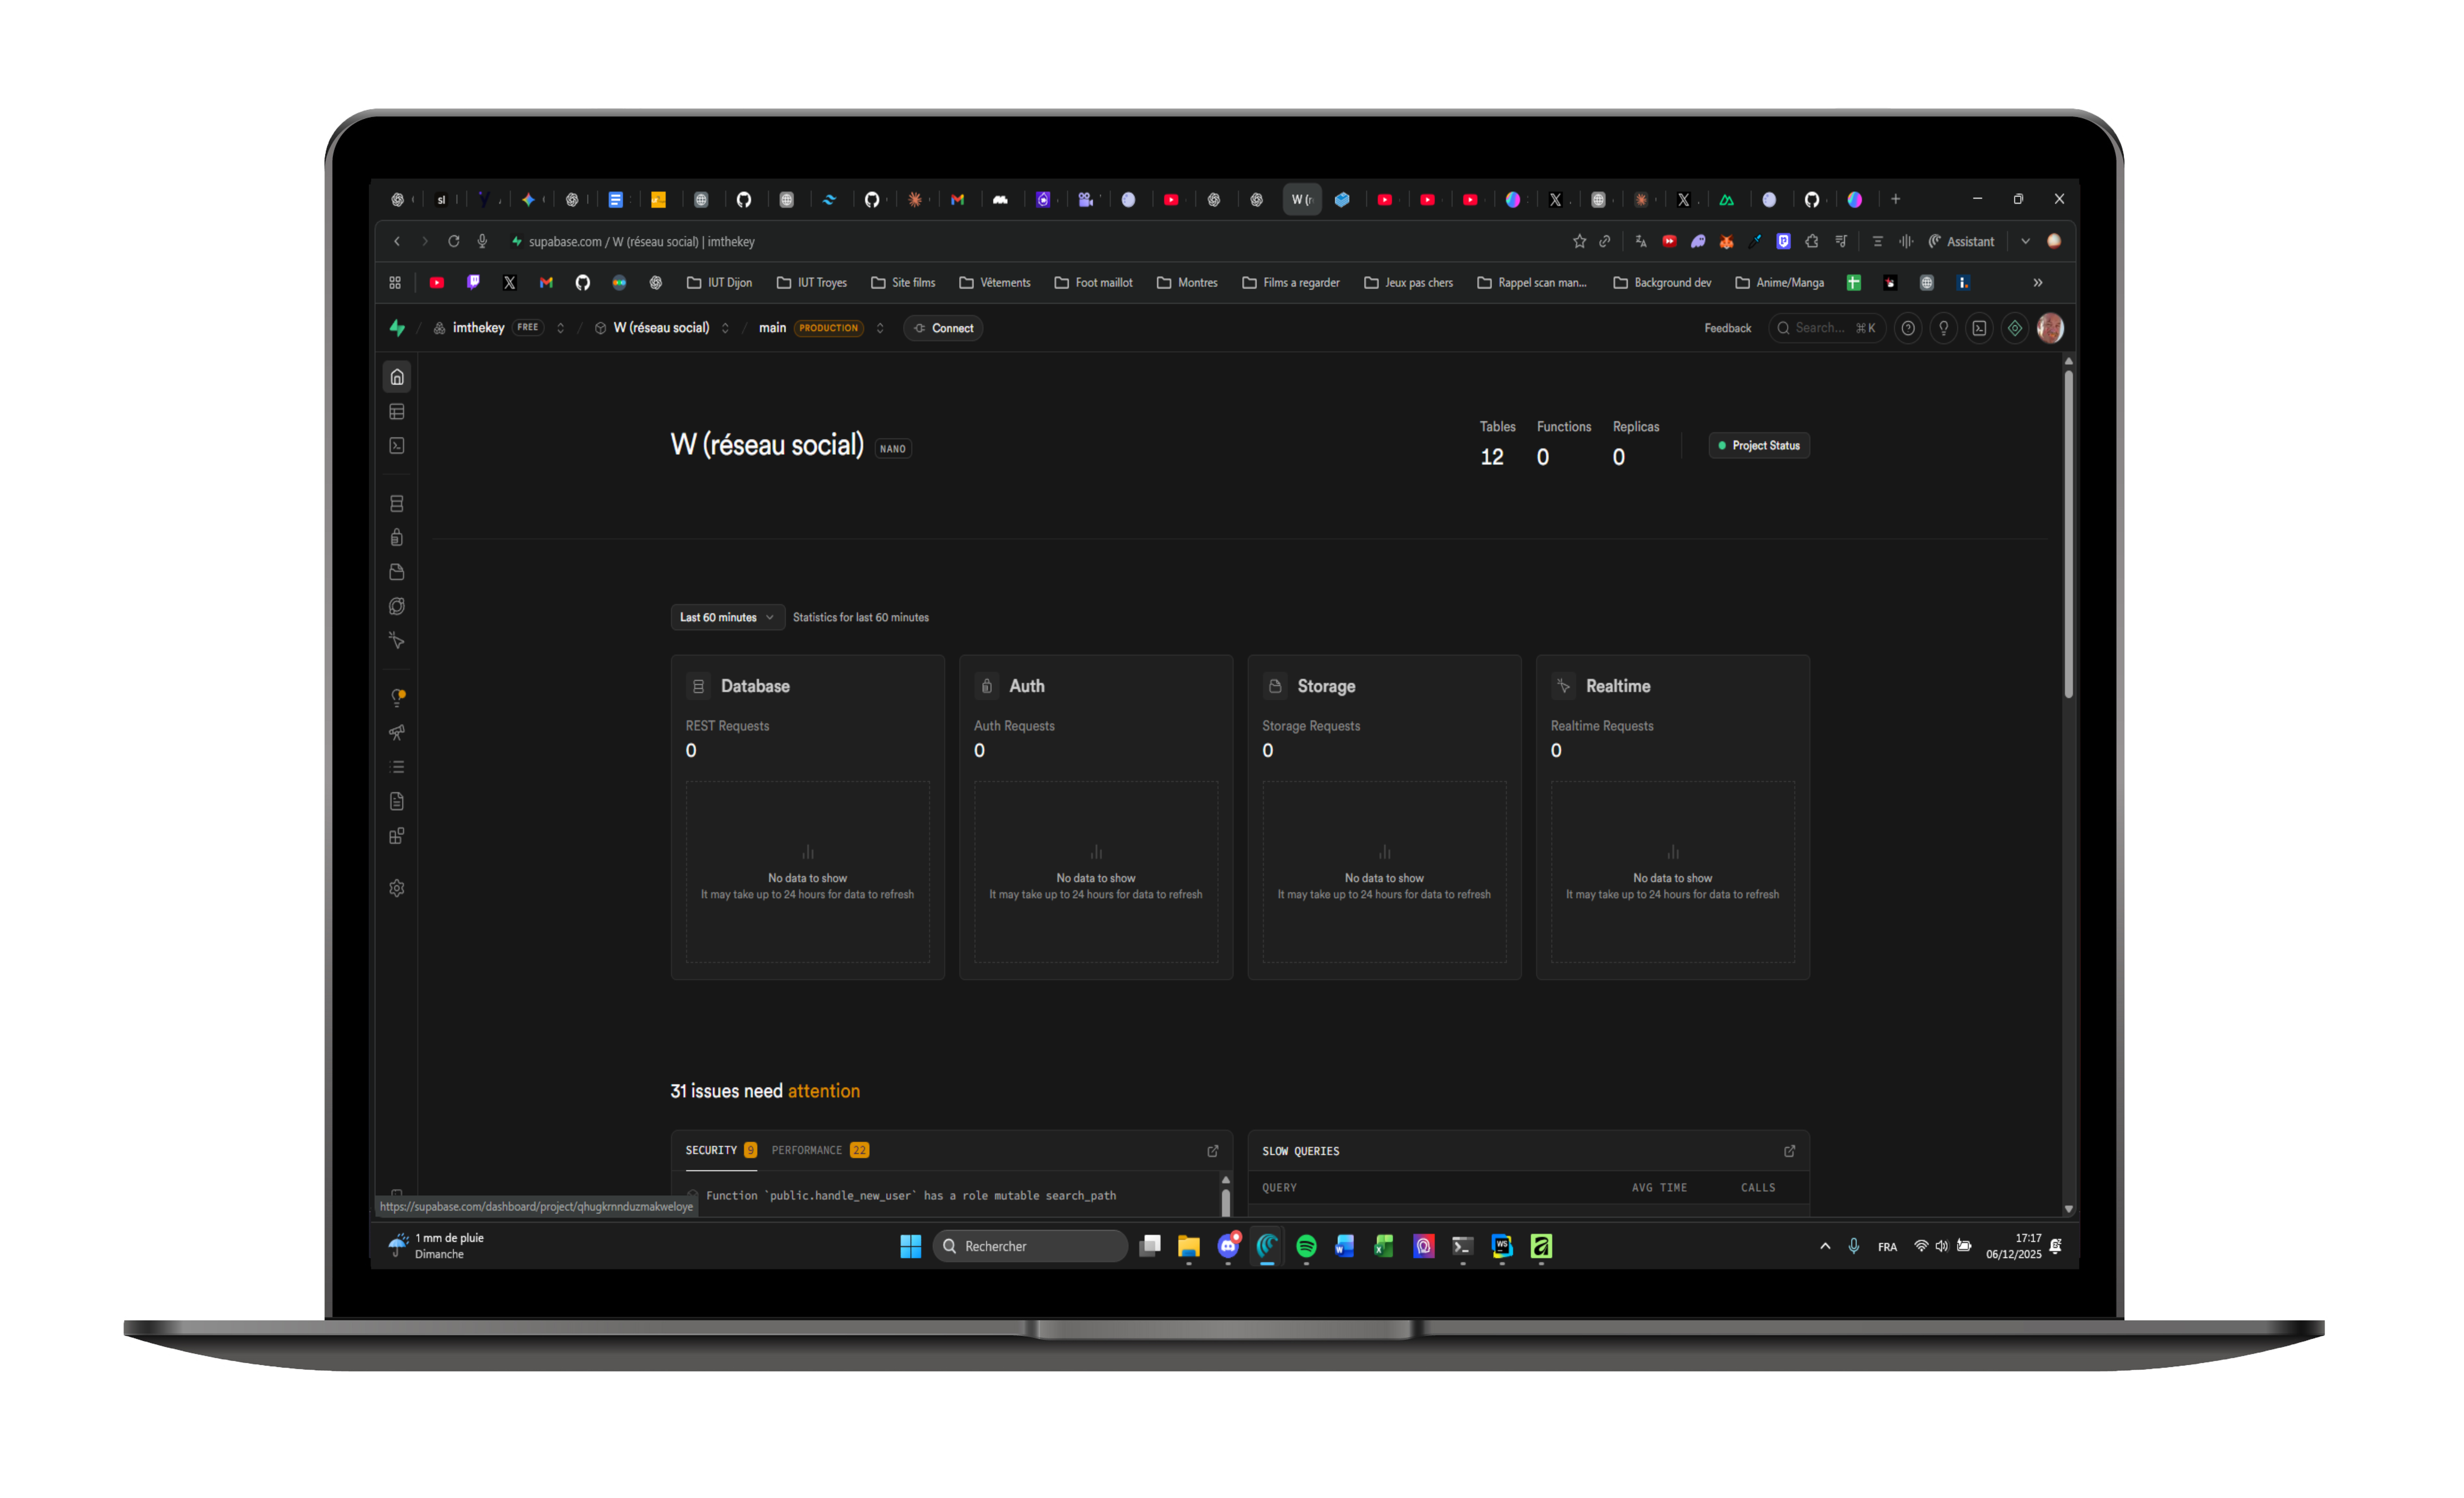Expand the W (réseau social) project switcher
The image size is (2464, 1498).
coord(725,328)
